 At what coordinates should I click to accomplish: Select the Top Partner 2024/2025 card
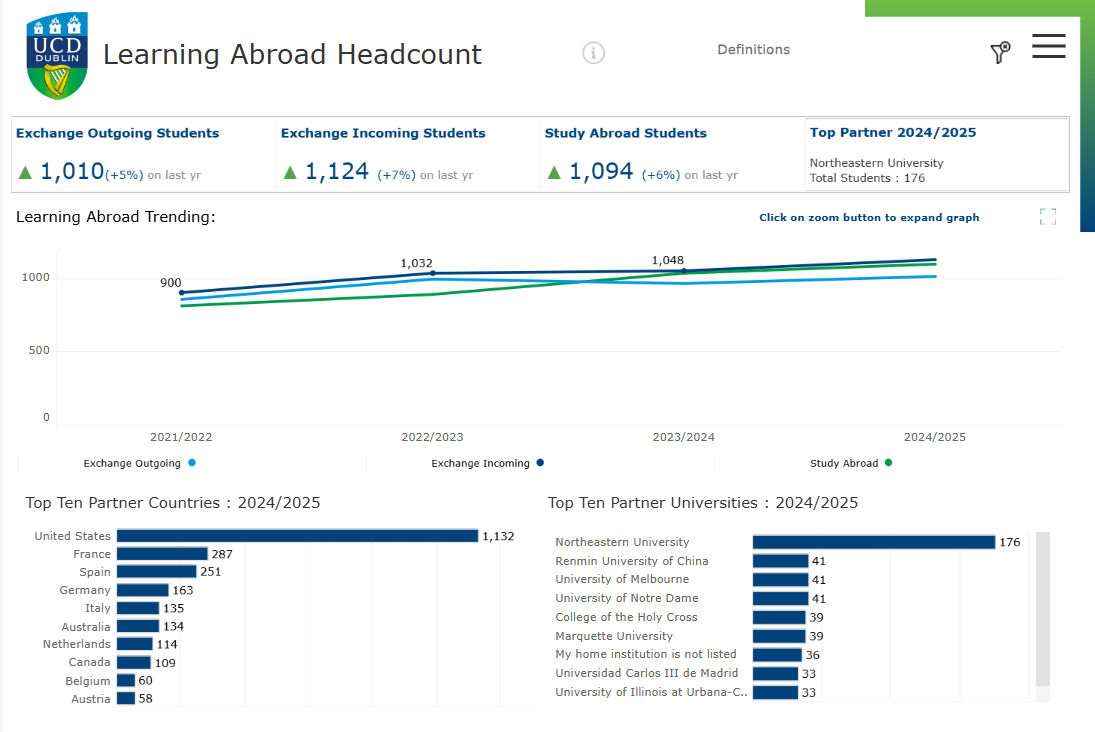click(x=936, y=155)
